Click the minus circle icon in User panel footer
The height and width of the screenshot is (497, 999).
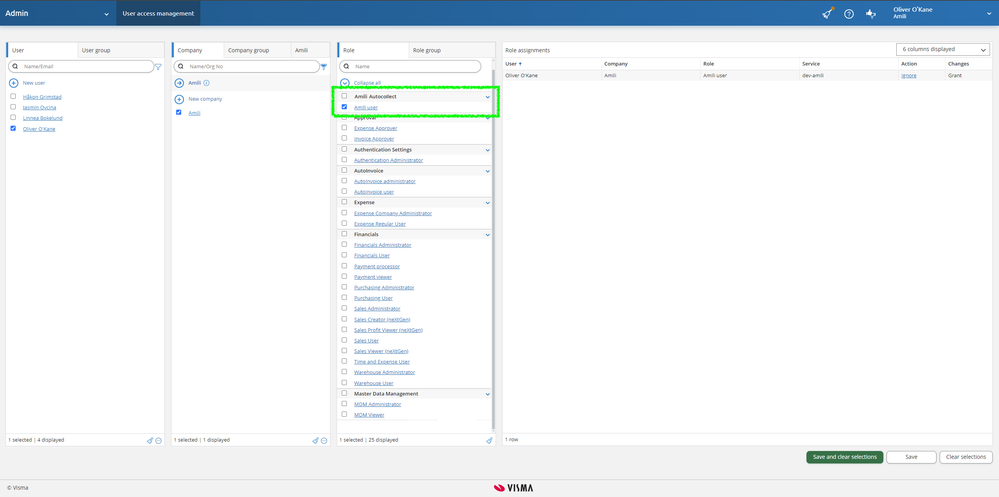tap(159, 440)
